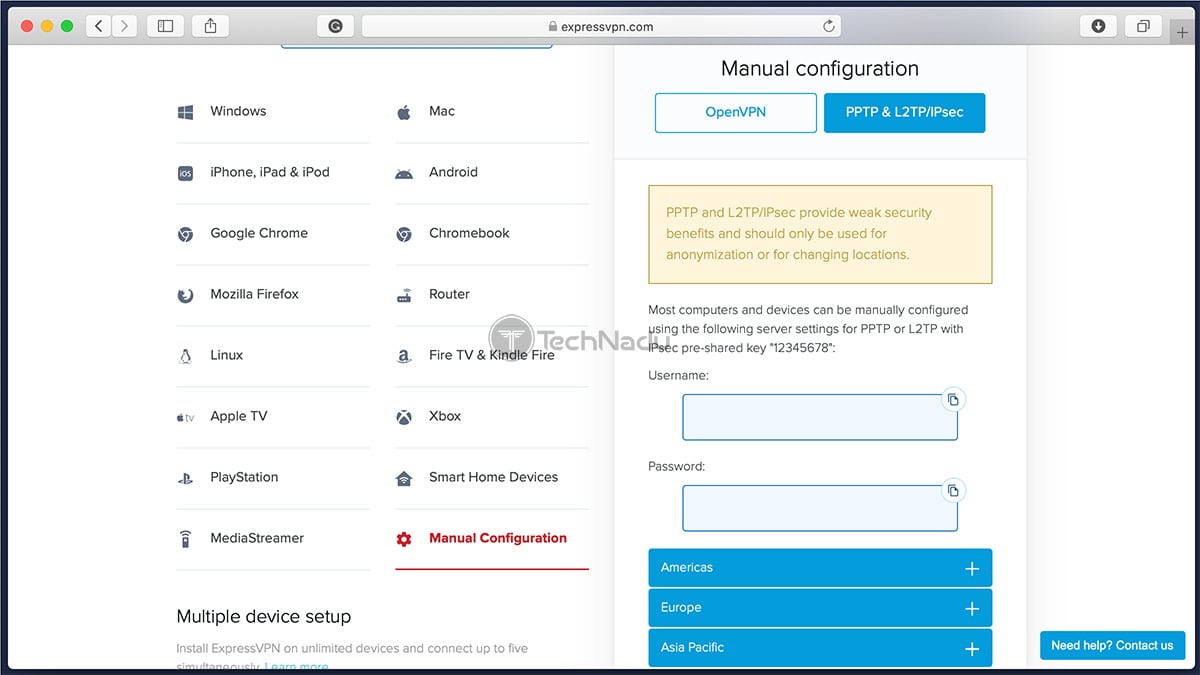Choose Google Chrome setup
This screenshot has height=675, width=1200.
[x=259, y=233]
